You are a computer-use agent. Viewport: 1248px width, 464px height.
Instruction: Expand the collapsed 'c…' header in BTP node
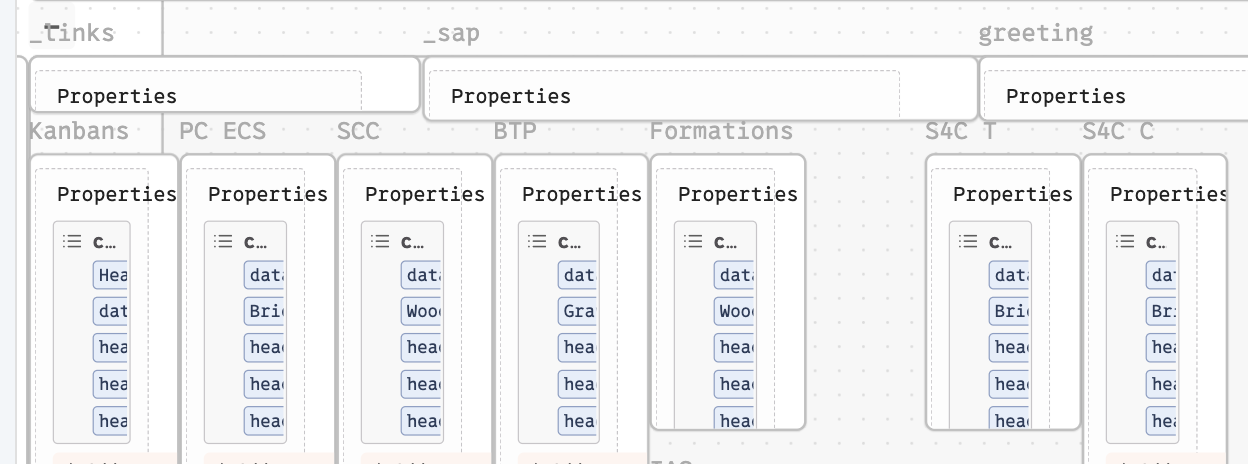[569, 241]
